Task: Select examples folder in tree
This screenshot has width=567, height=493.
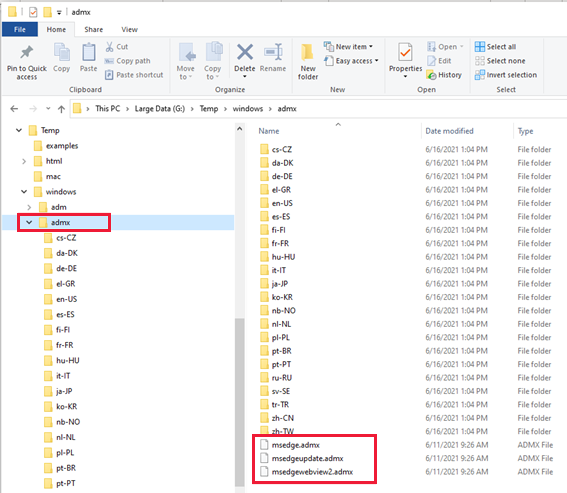Action: (56, 146)
